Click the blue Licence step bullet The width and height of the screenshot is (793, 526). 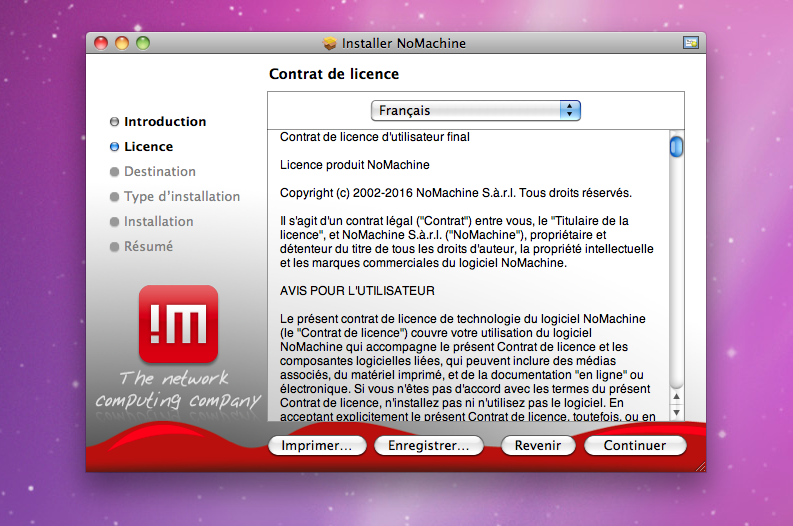pos(114,147)
